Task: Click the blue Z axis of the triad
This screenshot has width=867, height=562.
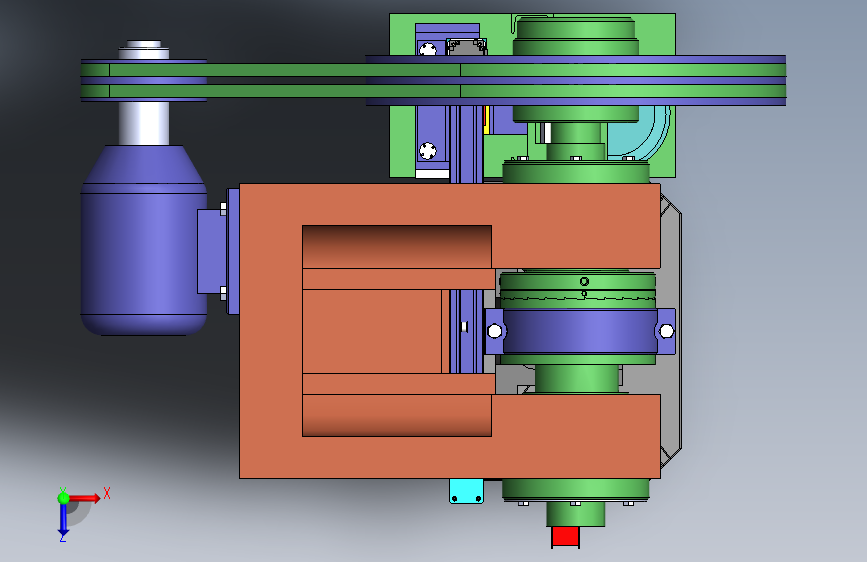Action: tap(63, 520)
